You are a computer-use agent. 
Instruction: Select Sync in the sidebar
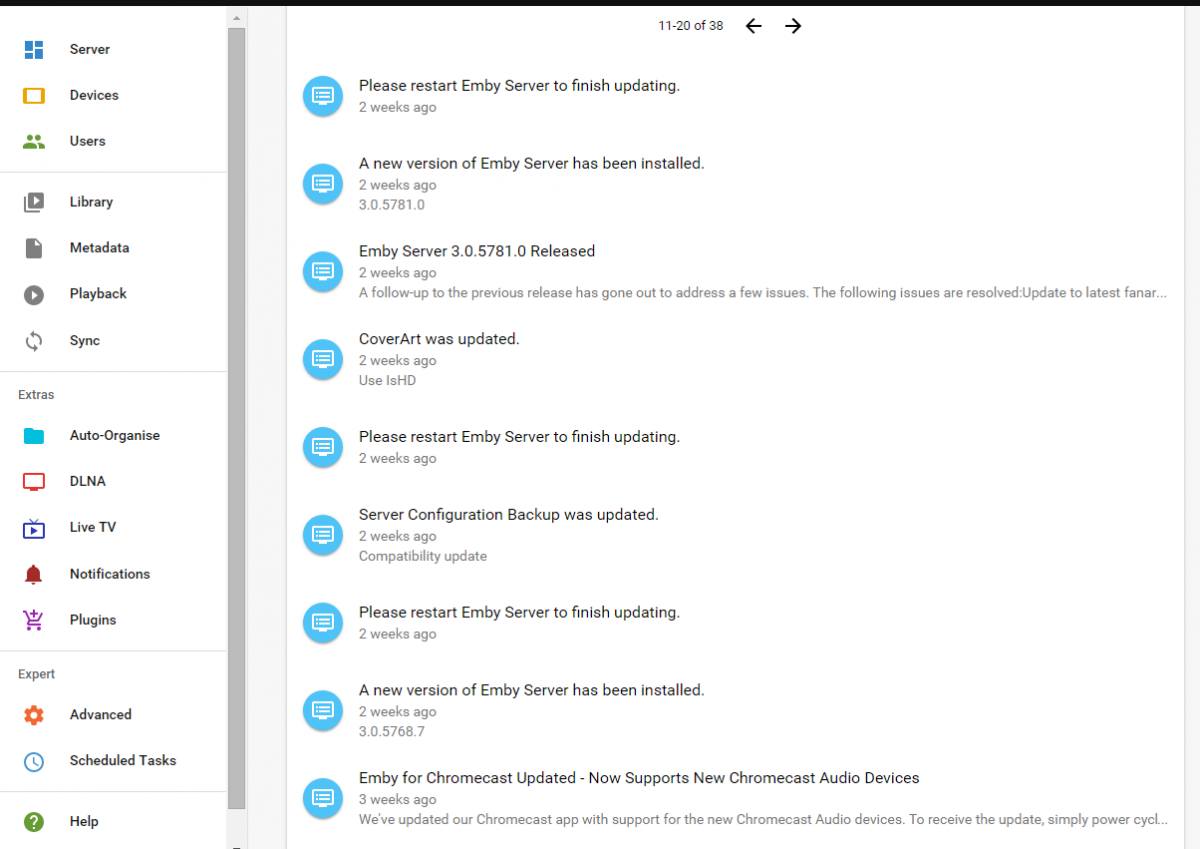pos(85,341)
